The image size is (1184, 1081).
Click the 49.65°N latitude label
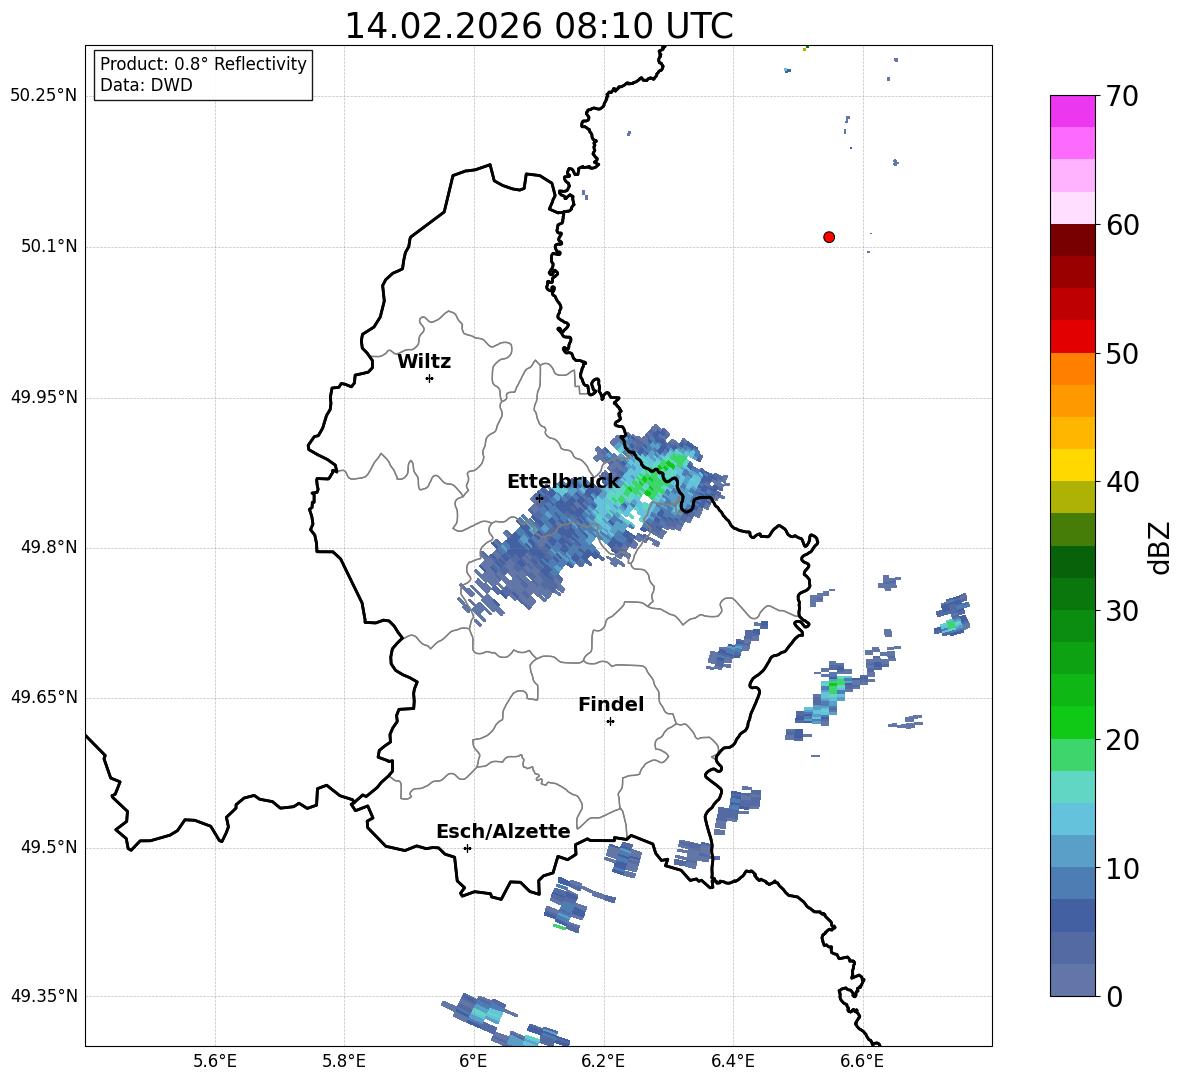44,697
